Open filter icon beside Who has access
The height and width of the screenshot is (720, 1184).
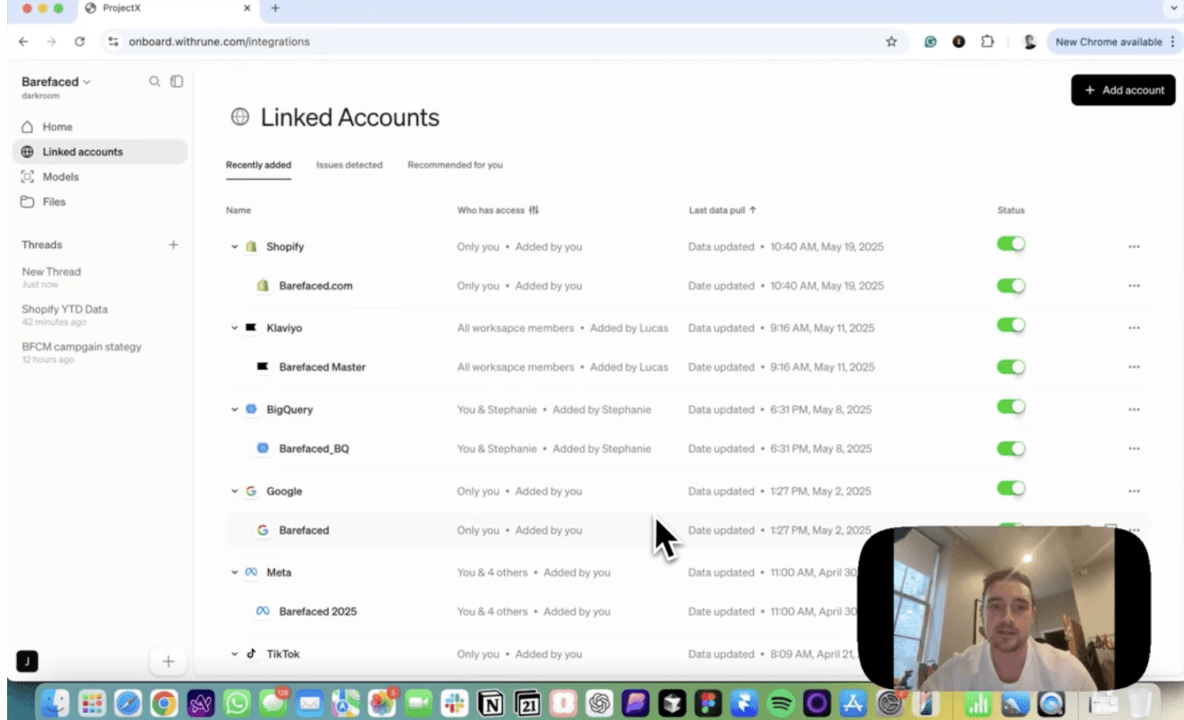tap(534, 210)
